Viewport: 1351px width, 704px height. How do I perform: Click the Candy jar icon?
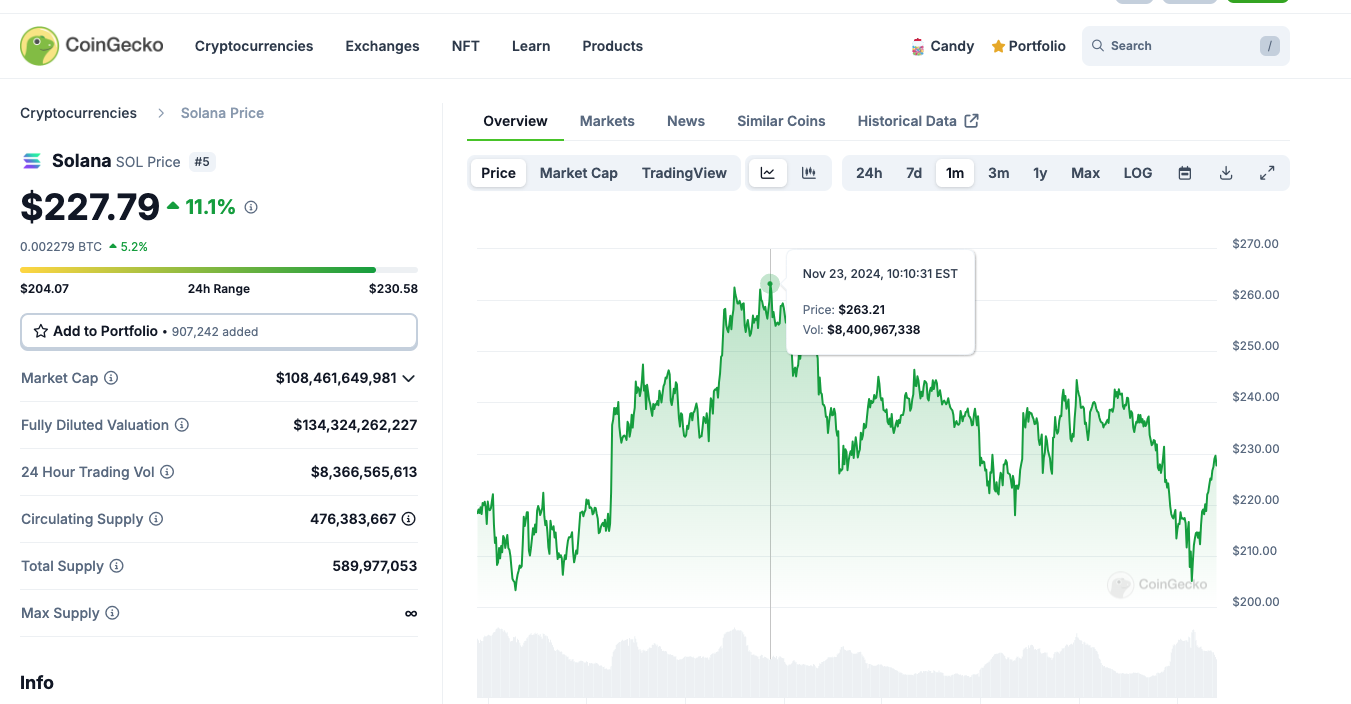(917, 46)
